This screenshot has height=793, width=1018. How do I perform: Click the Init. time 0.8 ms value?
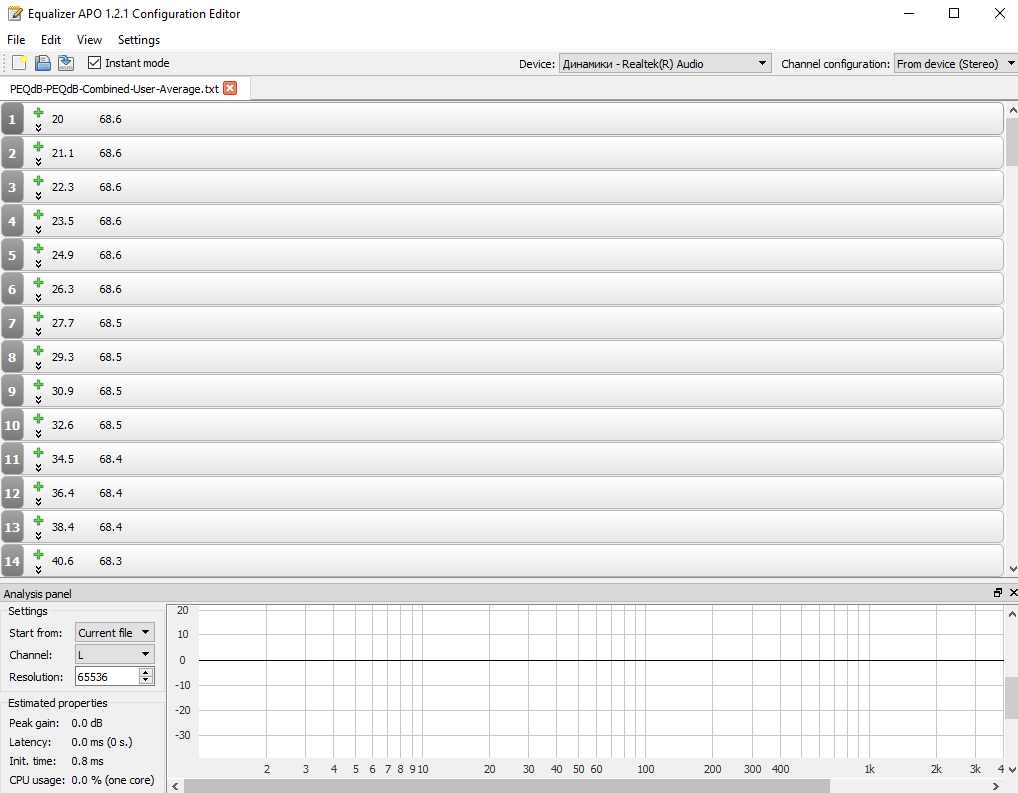coord(88,761)
